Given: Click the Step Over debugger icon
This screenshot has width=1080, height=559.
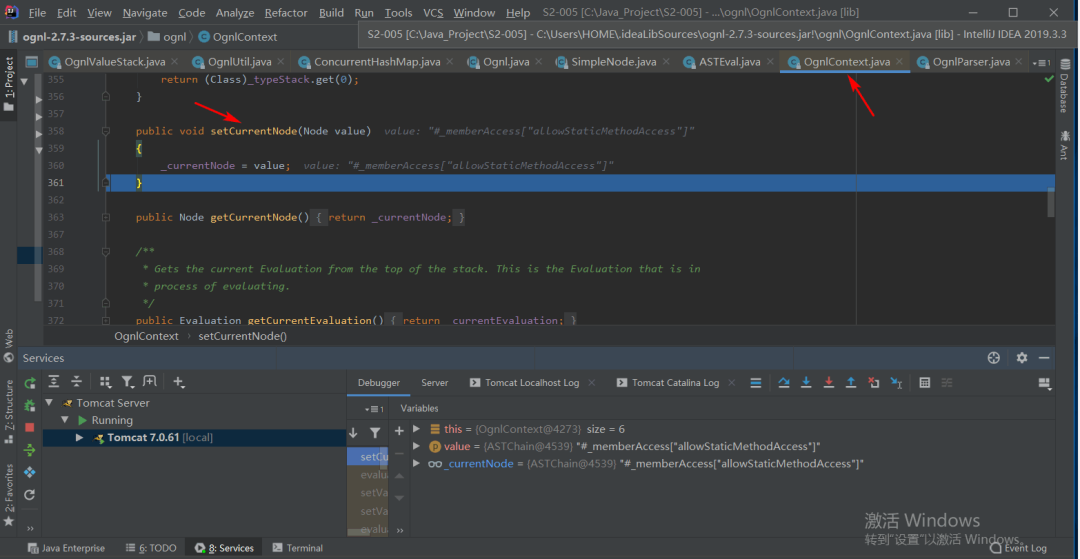Looking at the screenshot, I should coord(784,383).
